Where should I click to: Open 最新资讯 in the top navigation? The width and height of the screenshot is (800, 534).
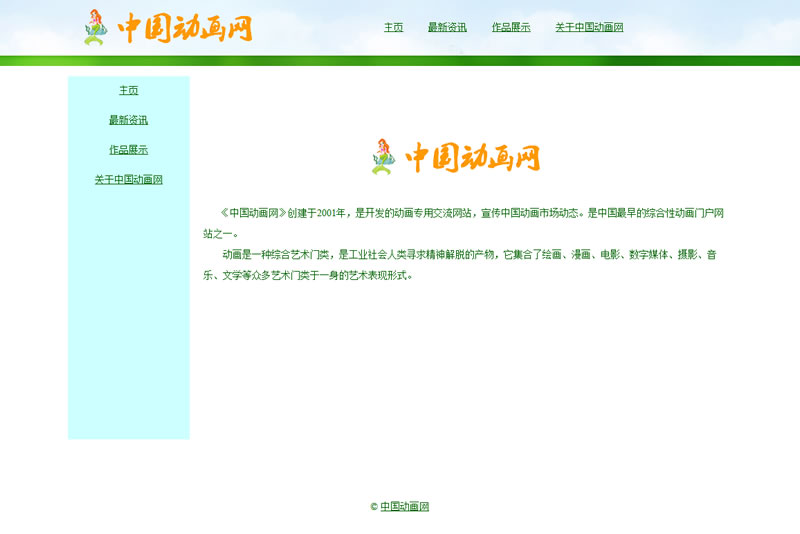coord(447,28)
